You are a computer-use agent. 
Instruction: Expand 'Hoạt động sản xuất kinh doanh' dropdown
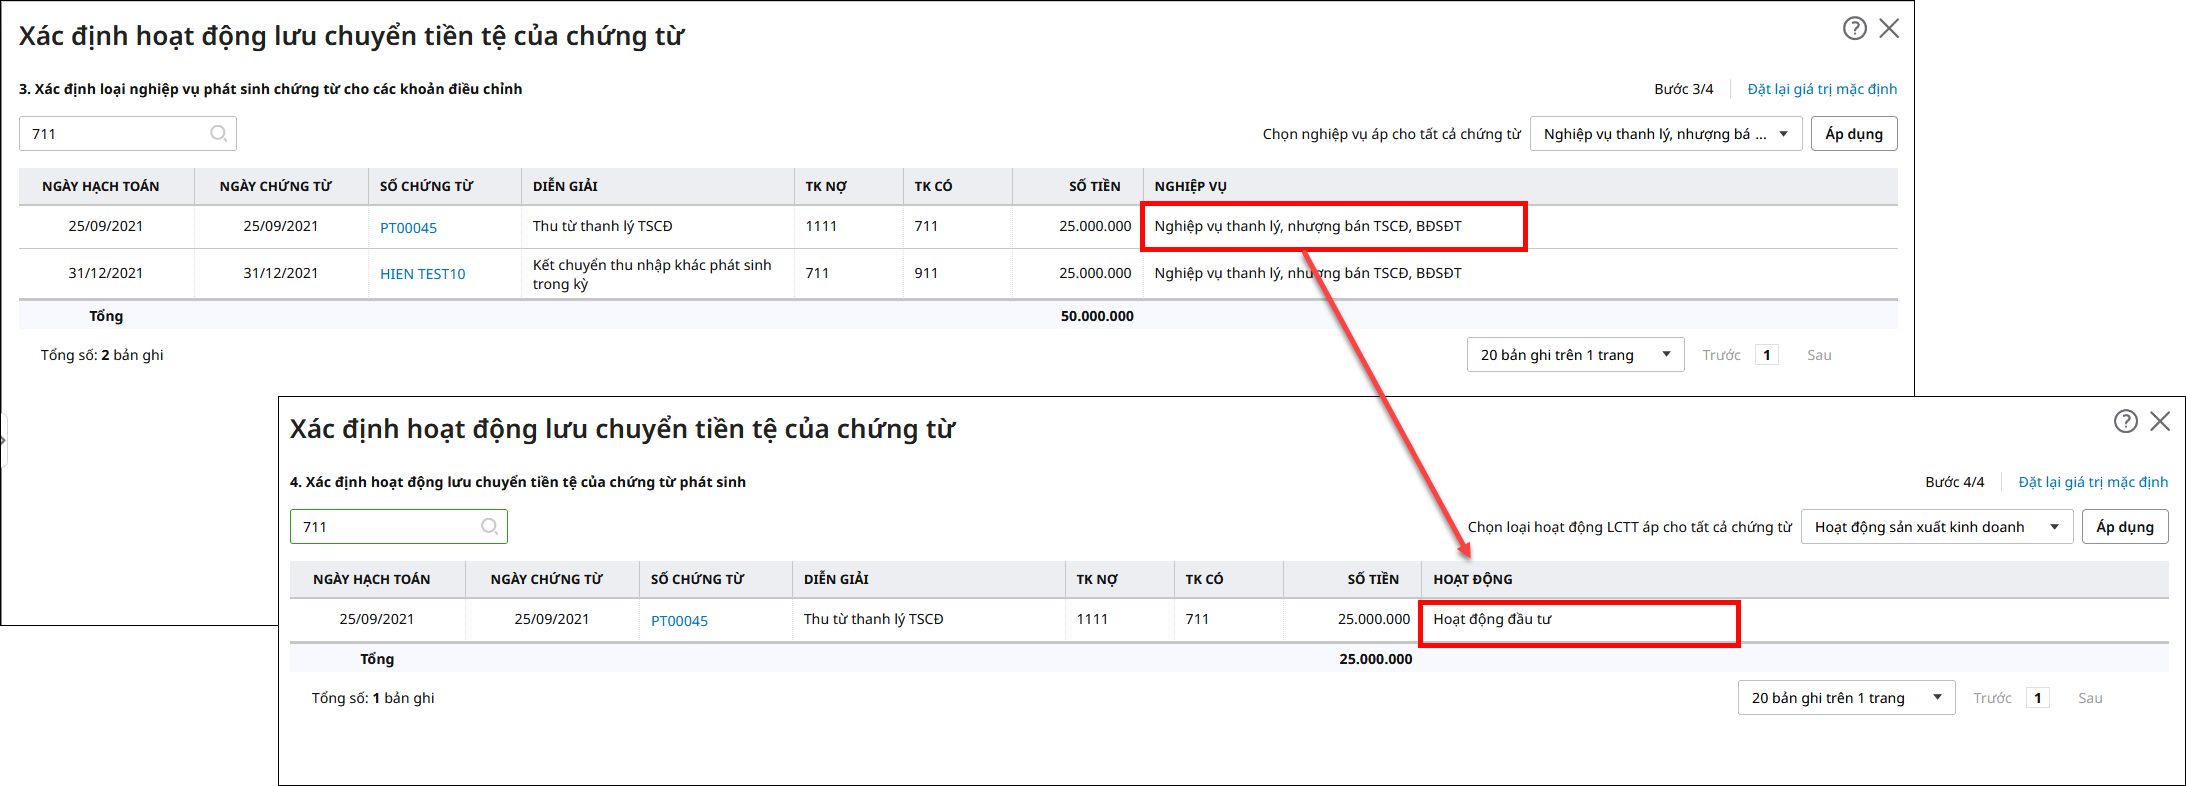(1936, 527)
